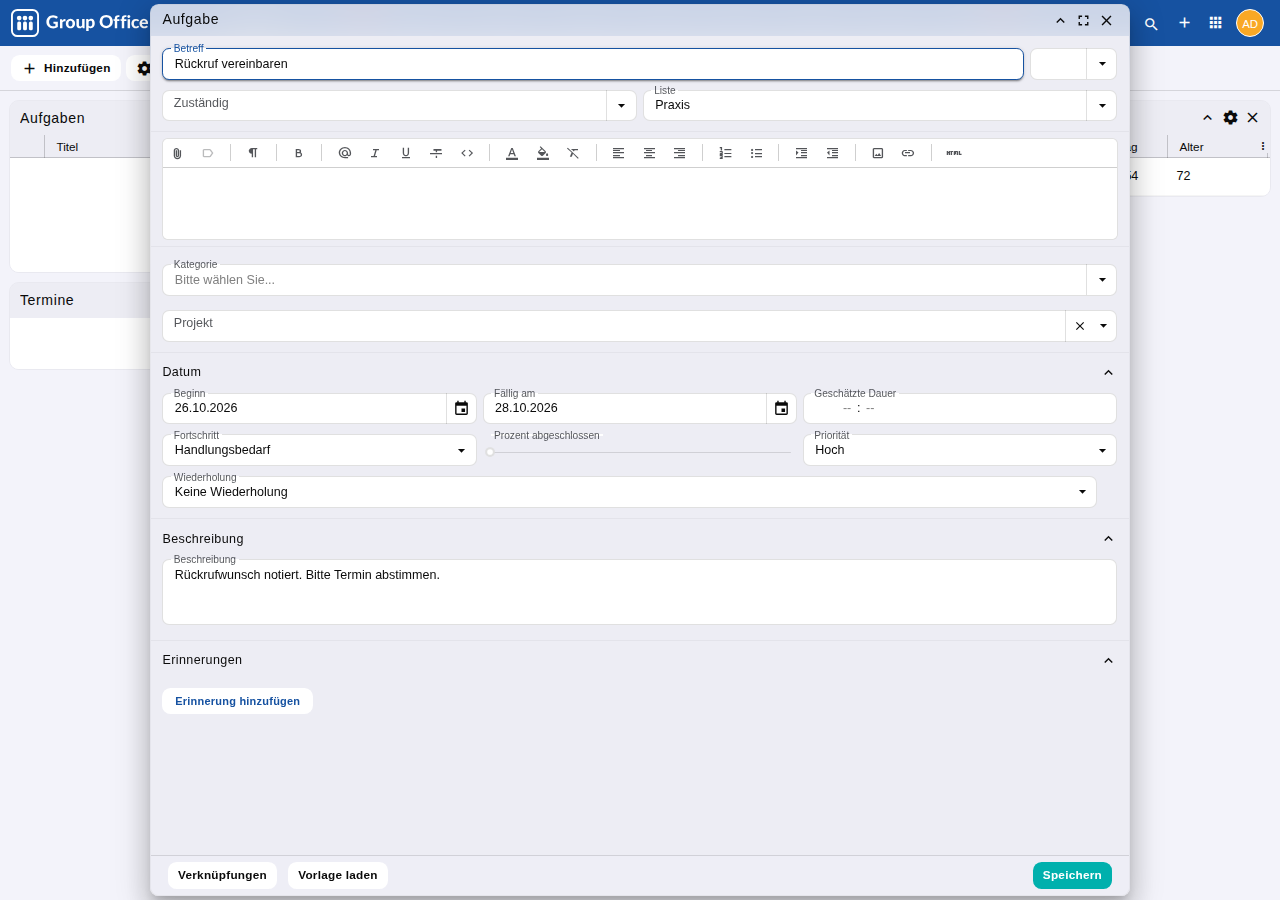This screenshot has width=1280, height=900.
Task: Align text right in the editor
Action: [680, 153]
